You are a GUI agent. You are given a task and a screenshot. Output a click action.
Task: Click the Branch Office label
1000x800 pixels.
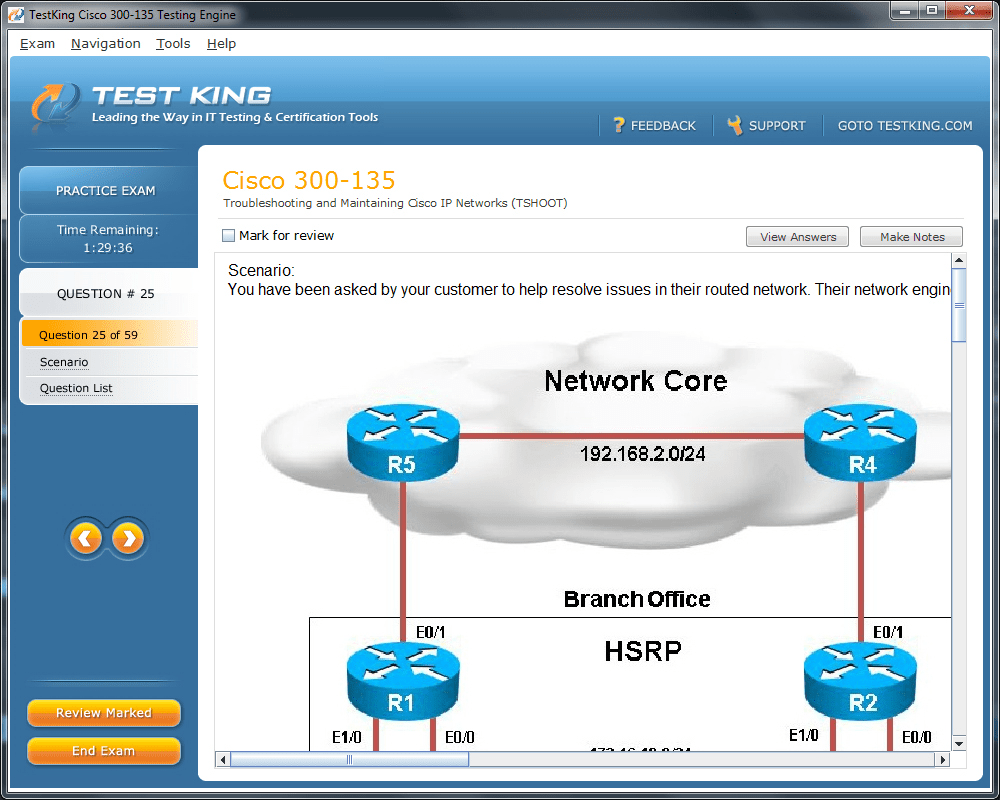(x=636, y=599)
